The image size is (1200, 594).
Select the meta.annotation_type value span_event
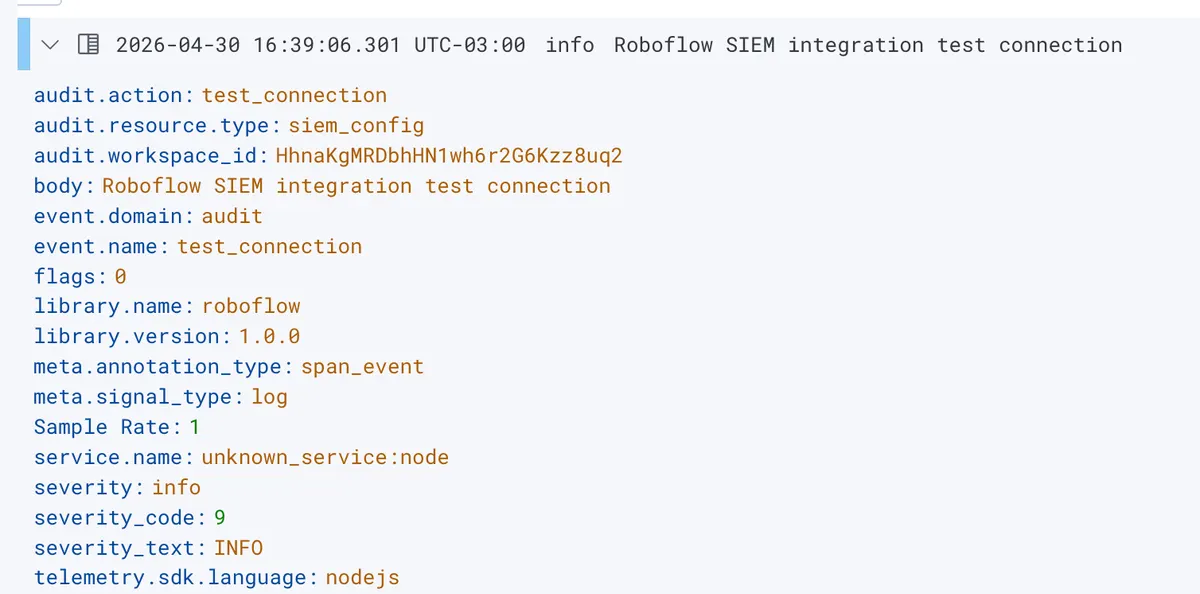tap(362, 366)
